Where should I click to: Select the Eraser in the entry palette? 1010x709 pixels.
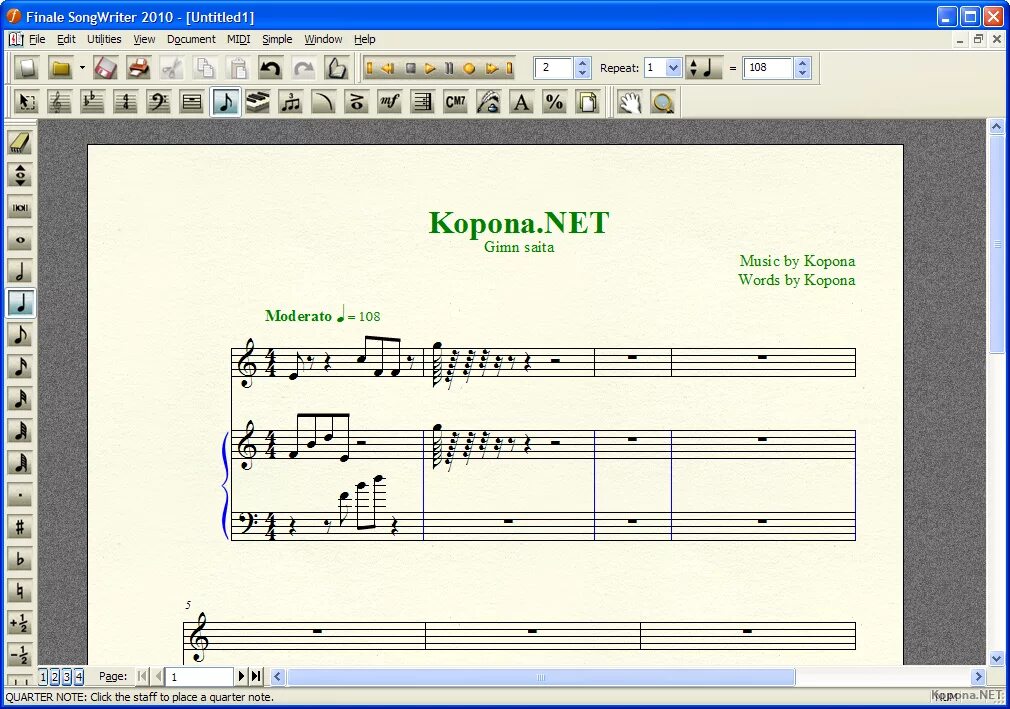pyautogui.click(x=20, y=143)
